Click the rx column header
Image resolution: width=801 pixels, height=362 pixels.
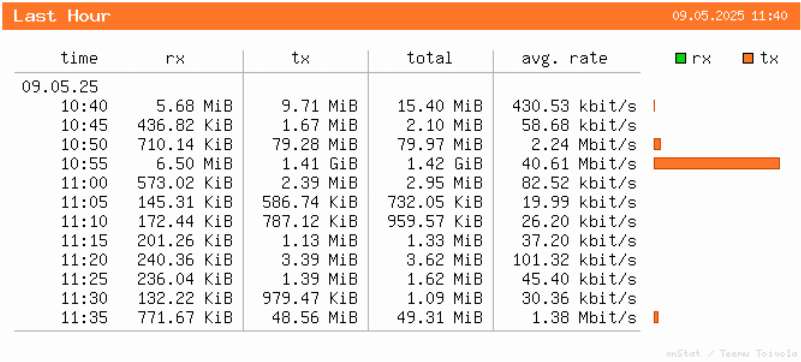click(175, 59)
